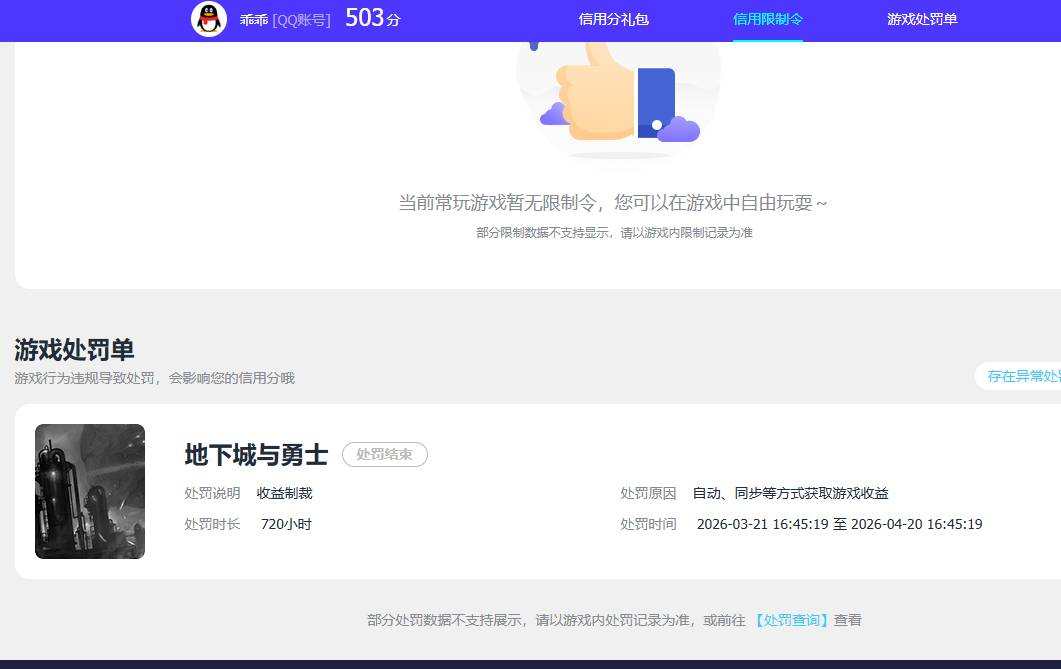The height and width of the screenshot is (669, 1061).
Task: Click the 处罚结束 status badge
Action: point(384,455)
